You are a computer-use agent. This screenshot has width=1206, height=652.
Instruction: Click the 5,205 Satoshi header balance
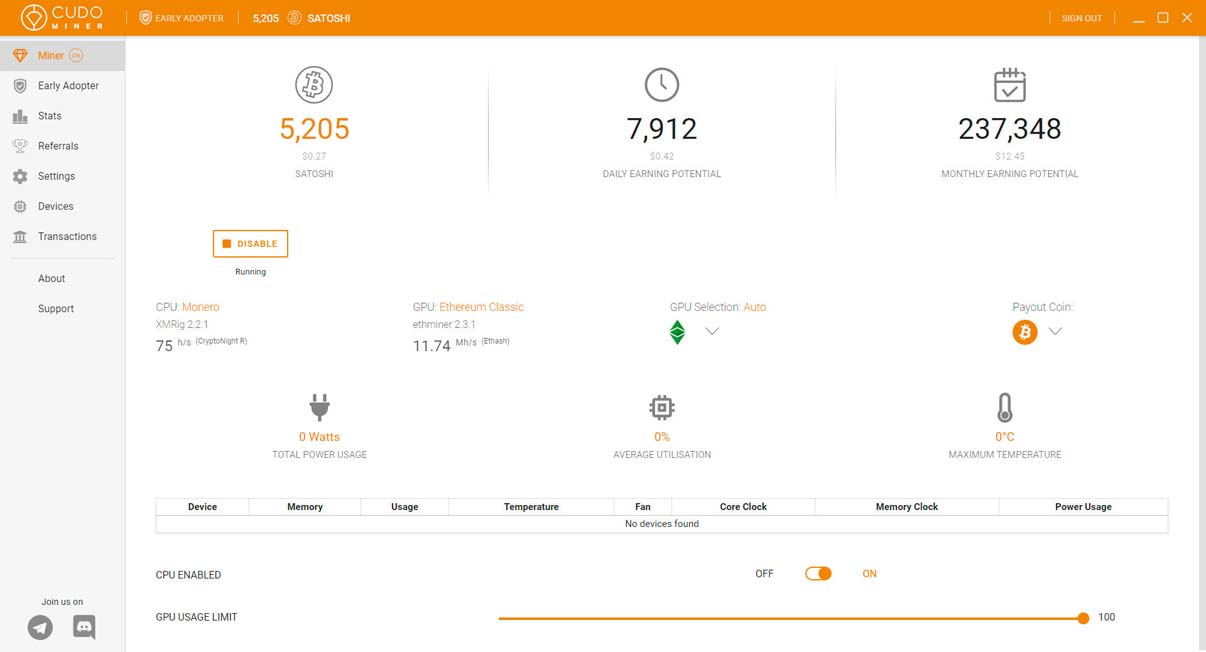pos(266,18)
